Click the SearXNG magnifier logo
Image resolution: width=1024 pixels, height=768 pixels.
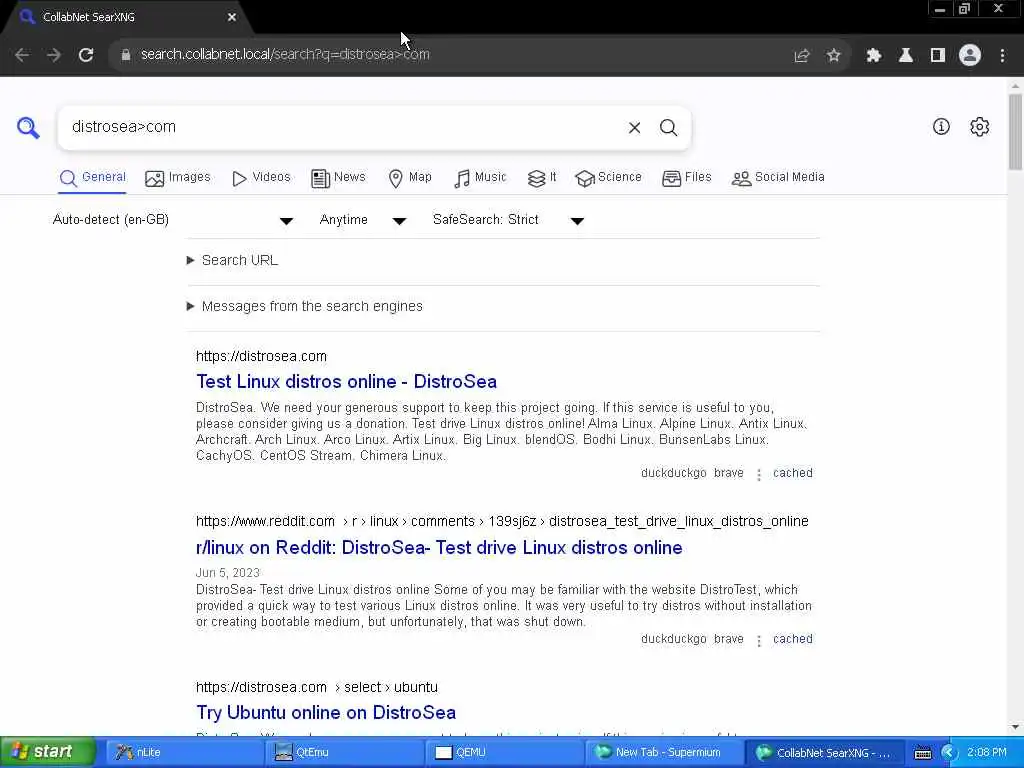(x=28, y=127)
